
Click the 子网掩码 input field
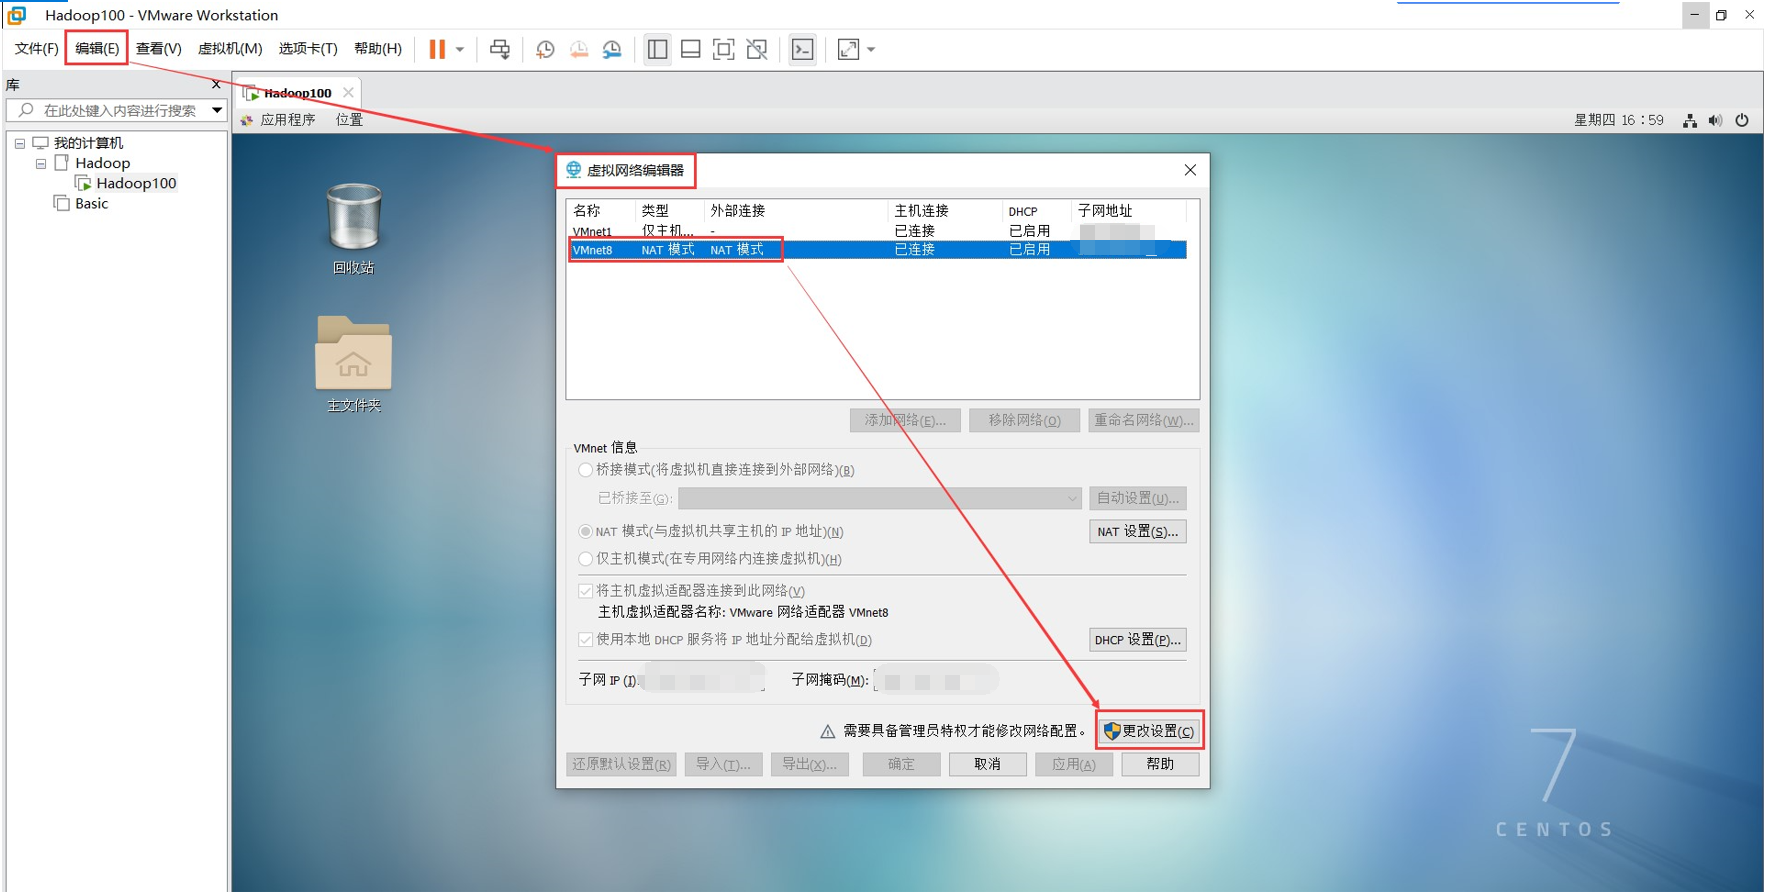click(936, 680)
